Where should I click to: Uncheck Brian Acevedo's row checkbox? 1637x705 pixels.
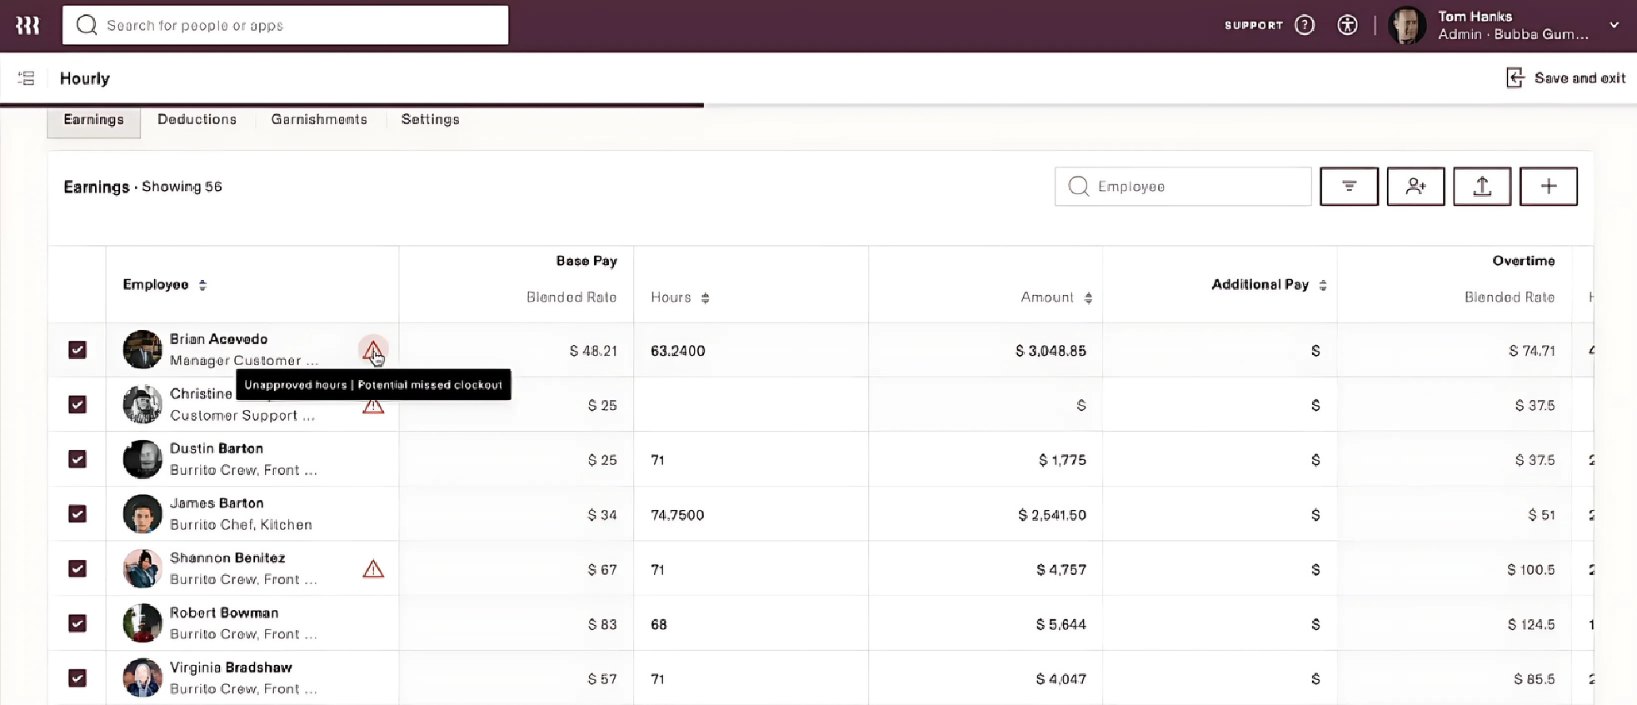(x=77, y=350)
